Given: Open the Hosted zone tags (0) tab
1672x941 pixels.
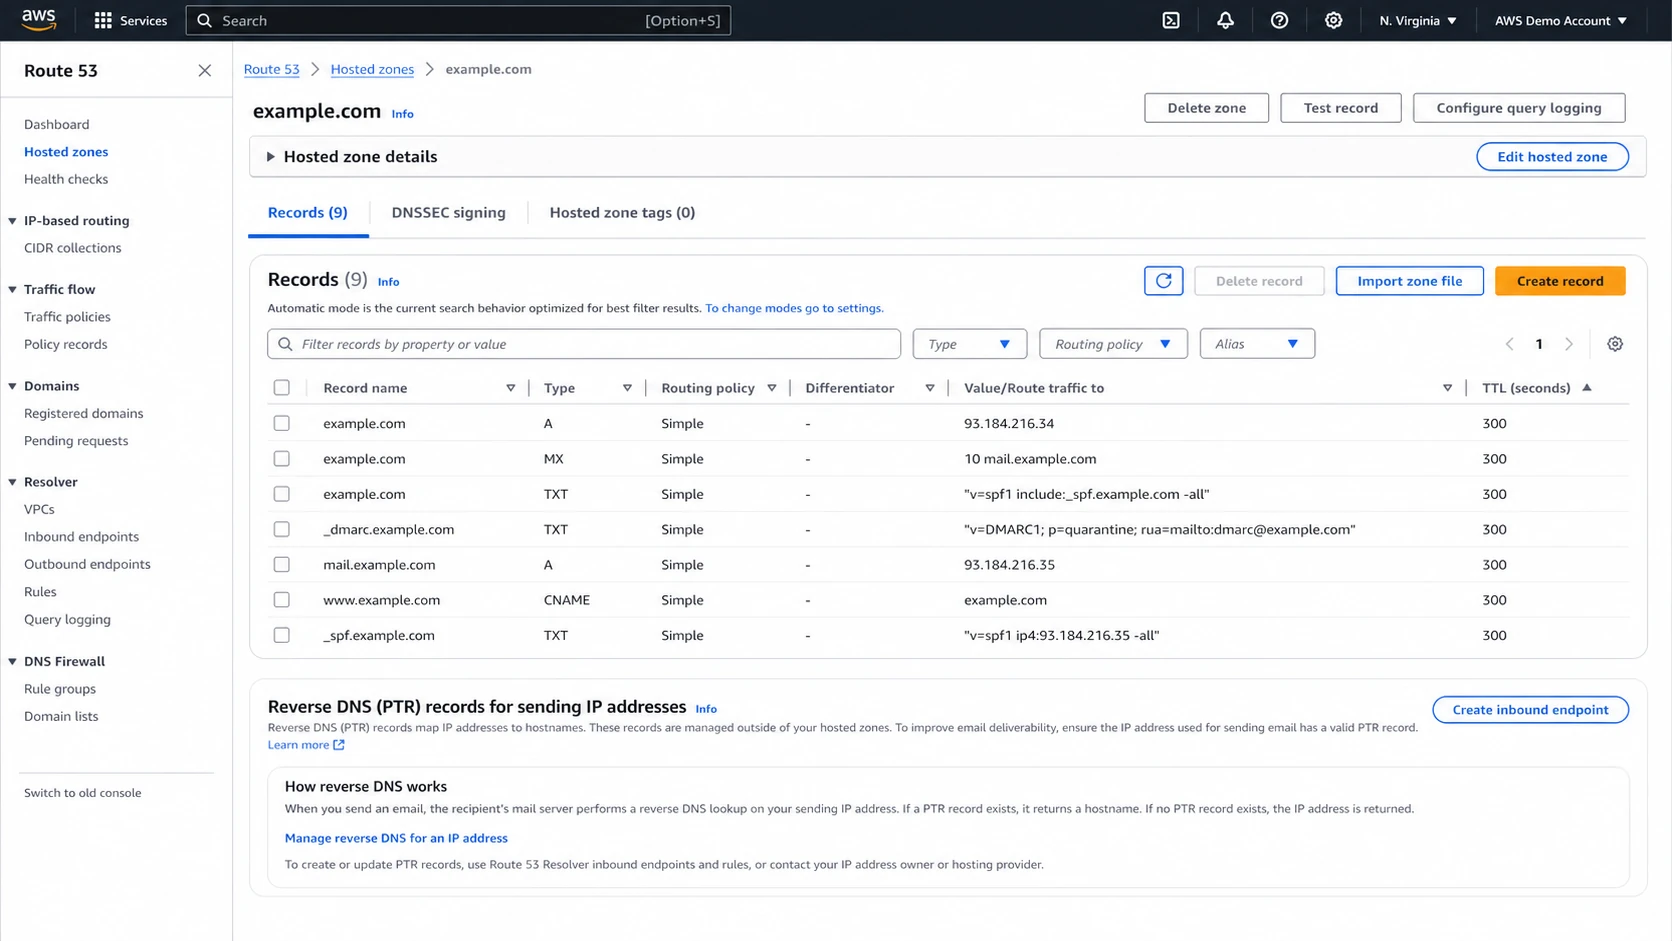Looking at the screenshot, I should pyautogui.click(x=622, y=213).
